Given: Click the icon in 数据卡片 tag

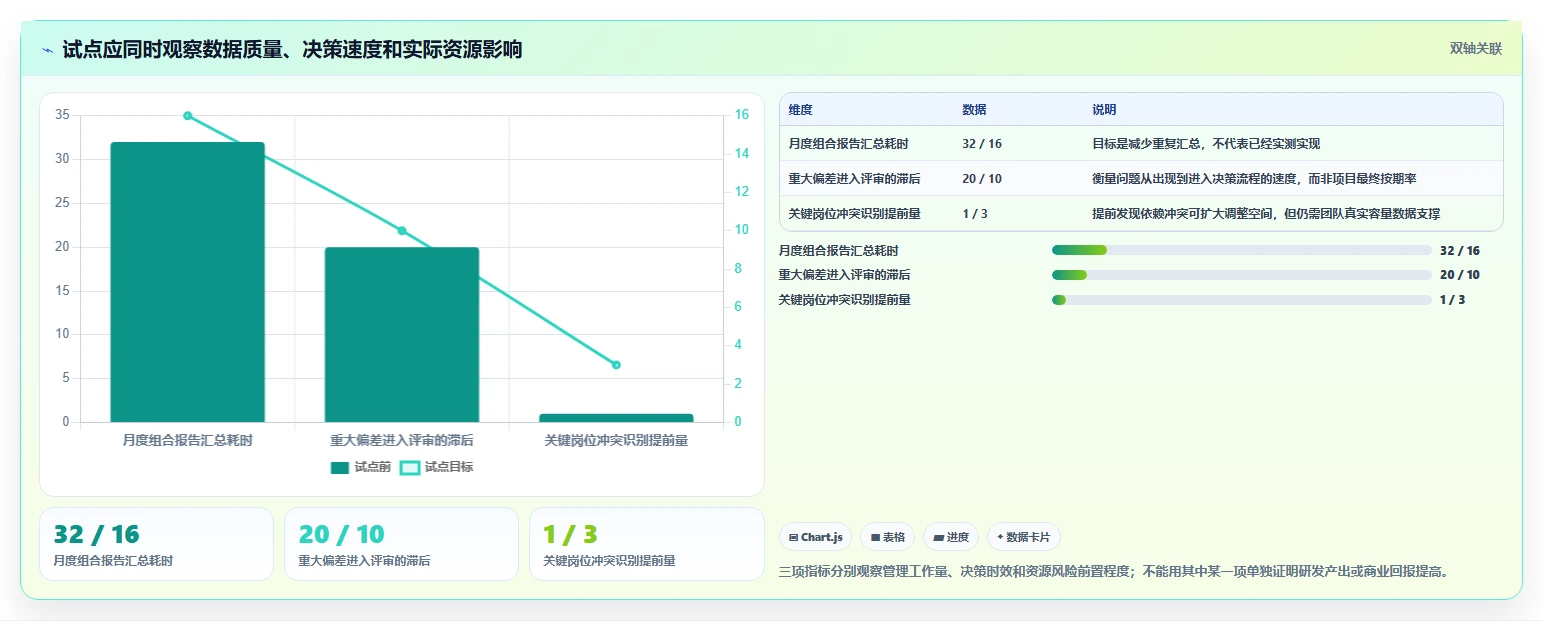Looking at the screenshot, I should pyautogui.click(x=1000, y=538).
